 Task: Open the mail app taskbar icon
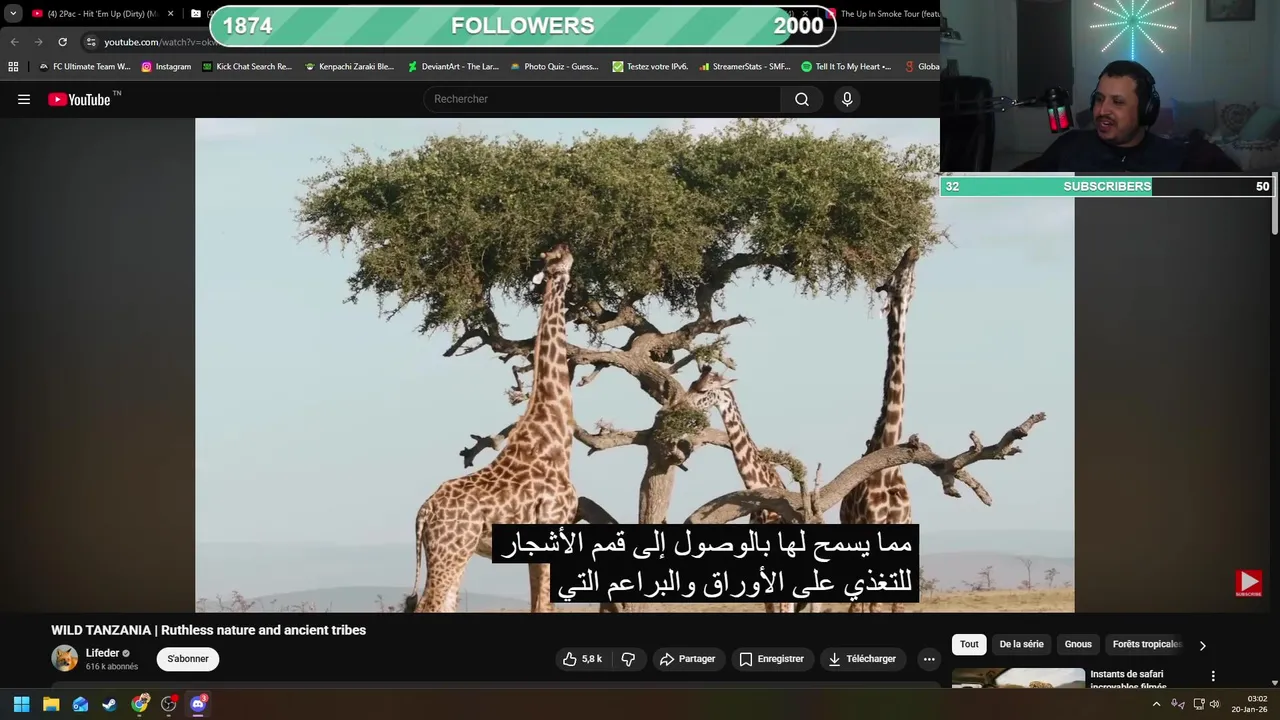[80, 704]
